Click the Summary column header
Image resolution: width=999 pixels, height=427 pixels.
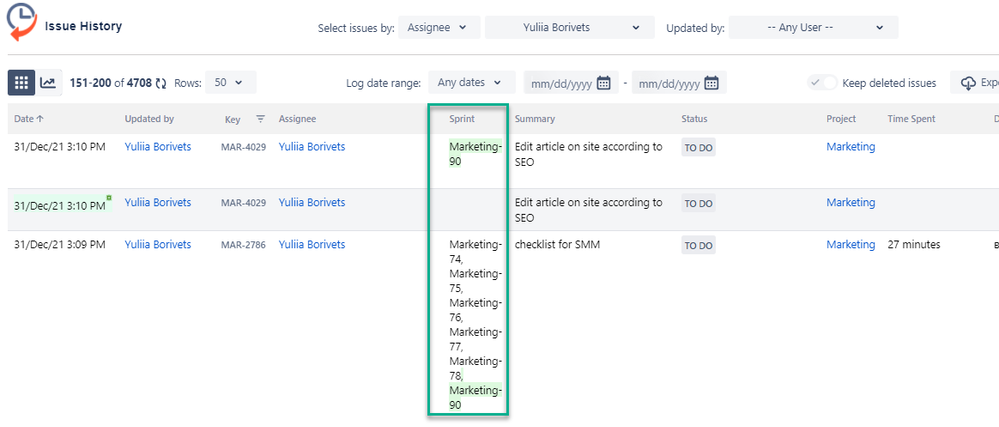click(x=535, y=119)
